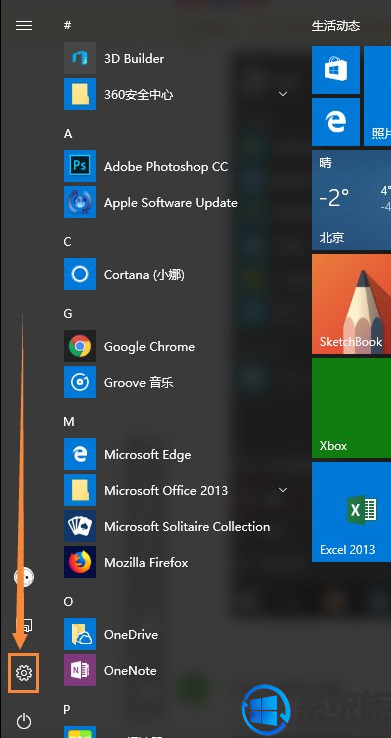Click the A letter group header
The image size is (391, 738).
[x=68, y=134]
